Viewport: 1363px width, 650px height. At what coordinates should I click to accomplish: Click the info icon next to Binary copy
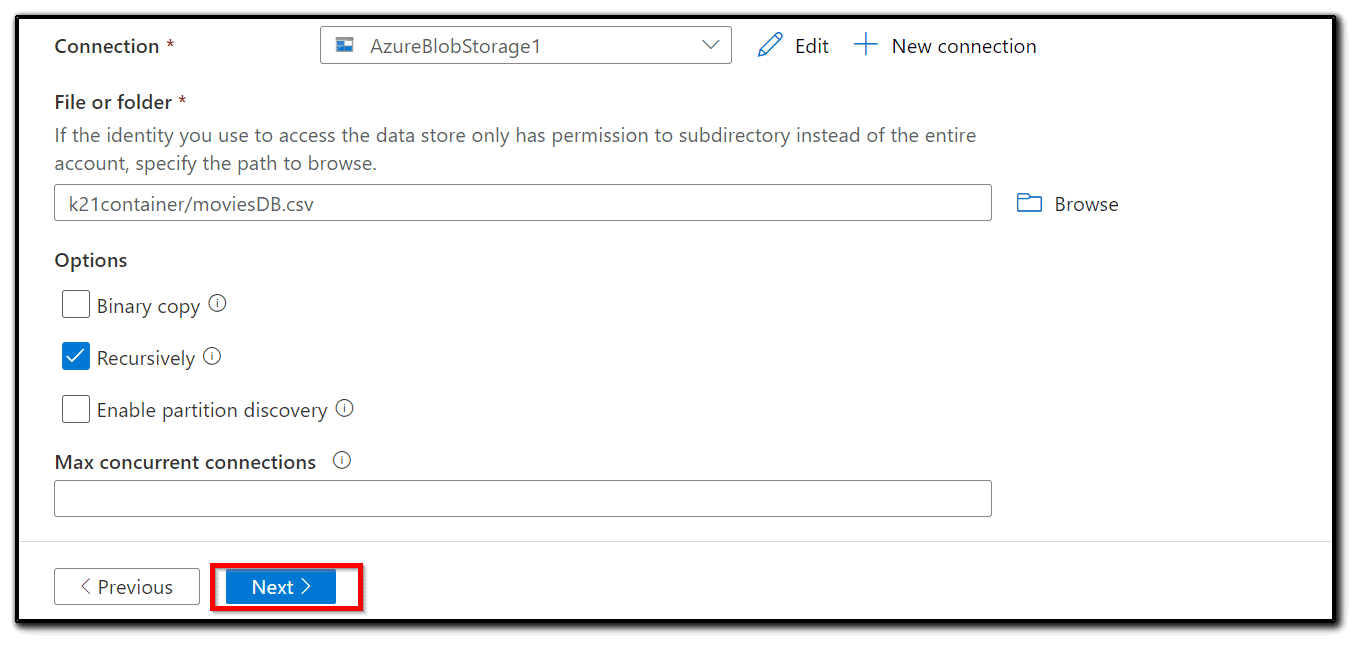pos(219,303)
